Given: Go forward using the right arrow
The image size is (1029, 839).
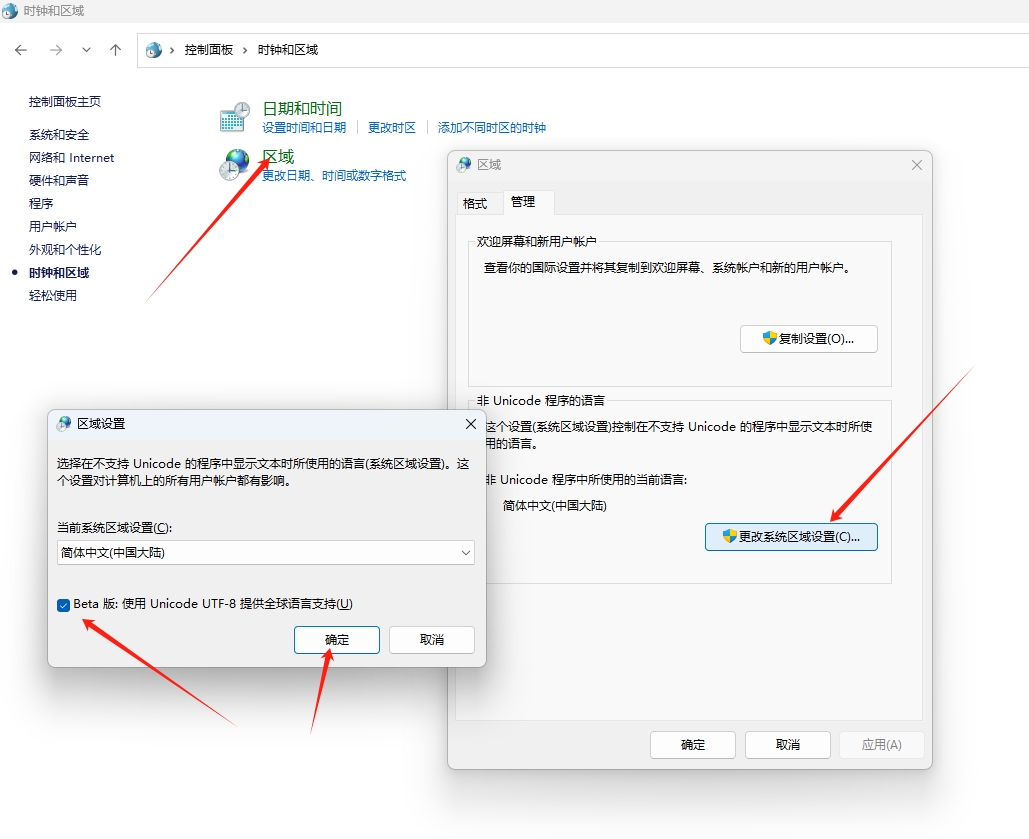Looking at the screenshot, I should tap(56, 50).
